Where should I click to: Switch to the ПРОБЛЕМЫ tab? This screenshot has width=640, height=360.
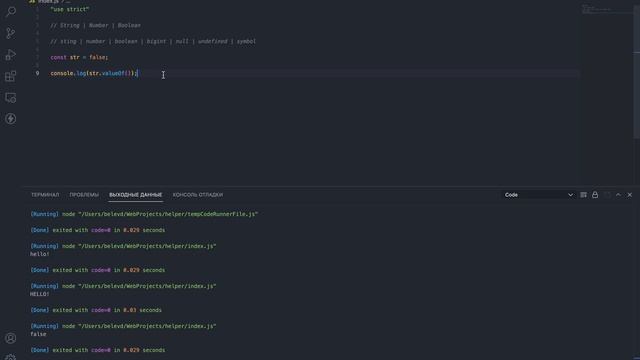coord(84,195)
